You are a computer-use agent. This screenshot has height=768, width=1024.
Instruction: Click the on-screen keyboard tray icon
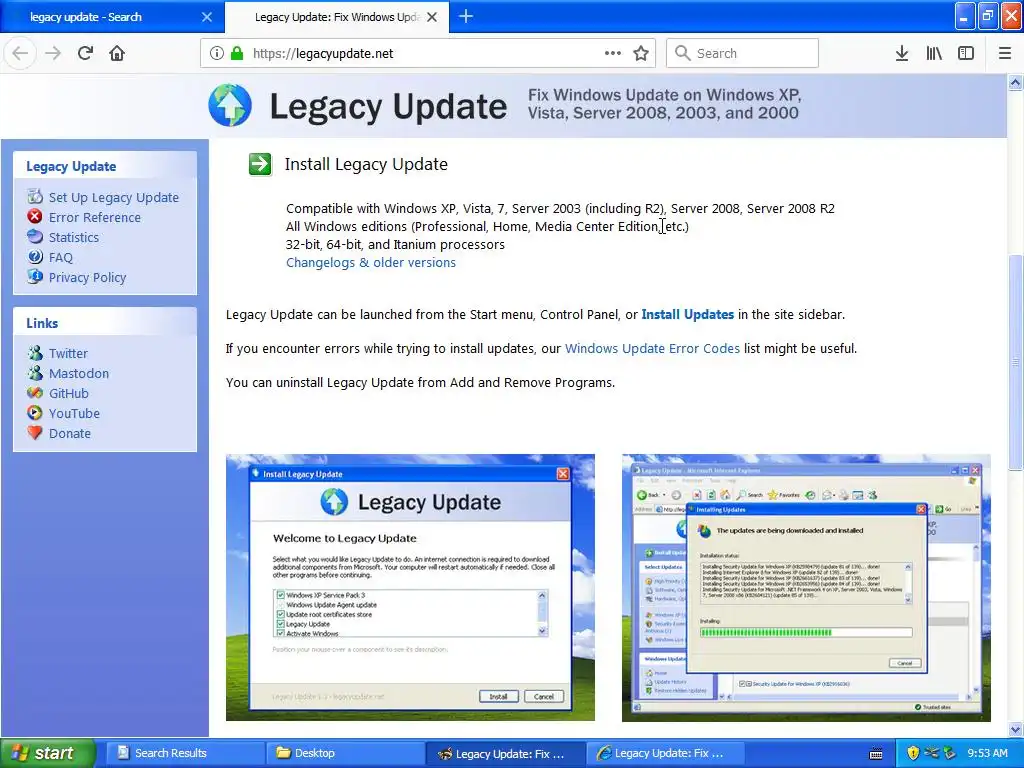coord(876,754)
